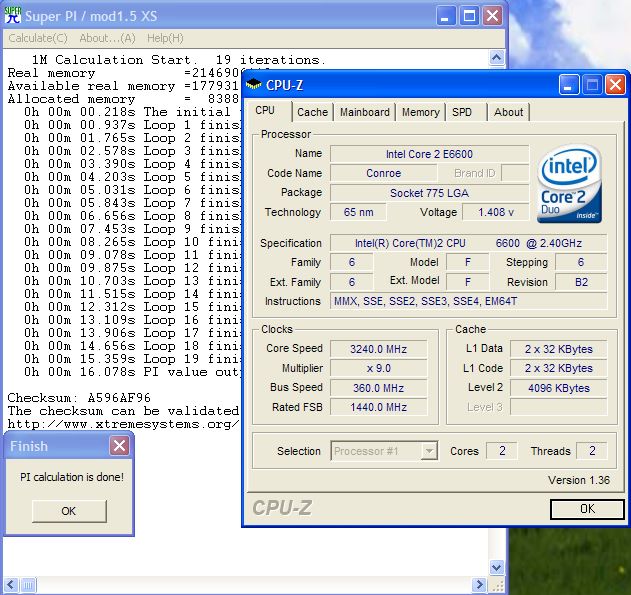Screen dimensions: 631x595
Task: Click the Package value Socket 775 LGA
Action: point(429,193)
